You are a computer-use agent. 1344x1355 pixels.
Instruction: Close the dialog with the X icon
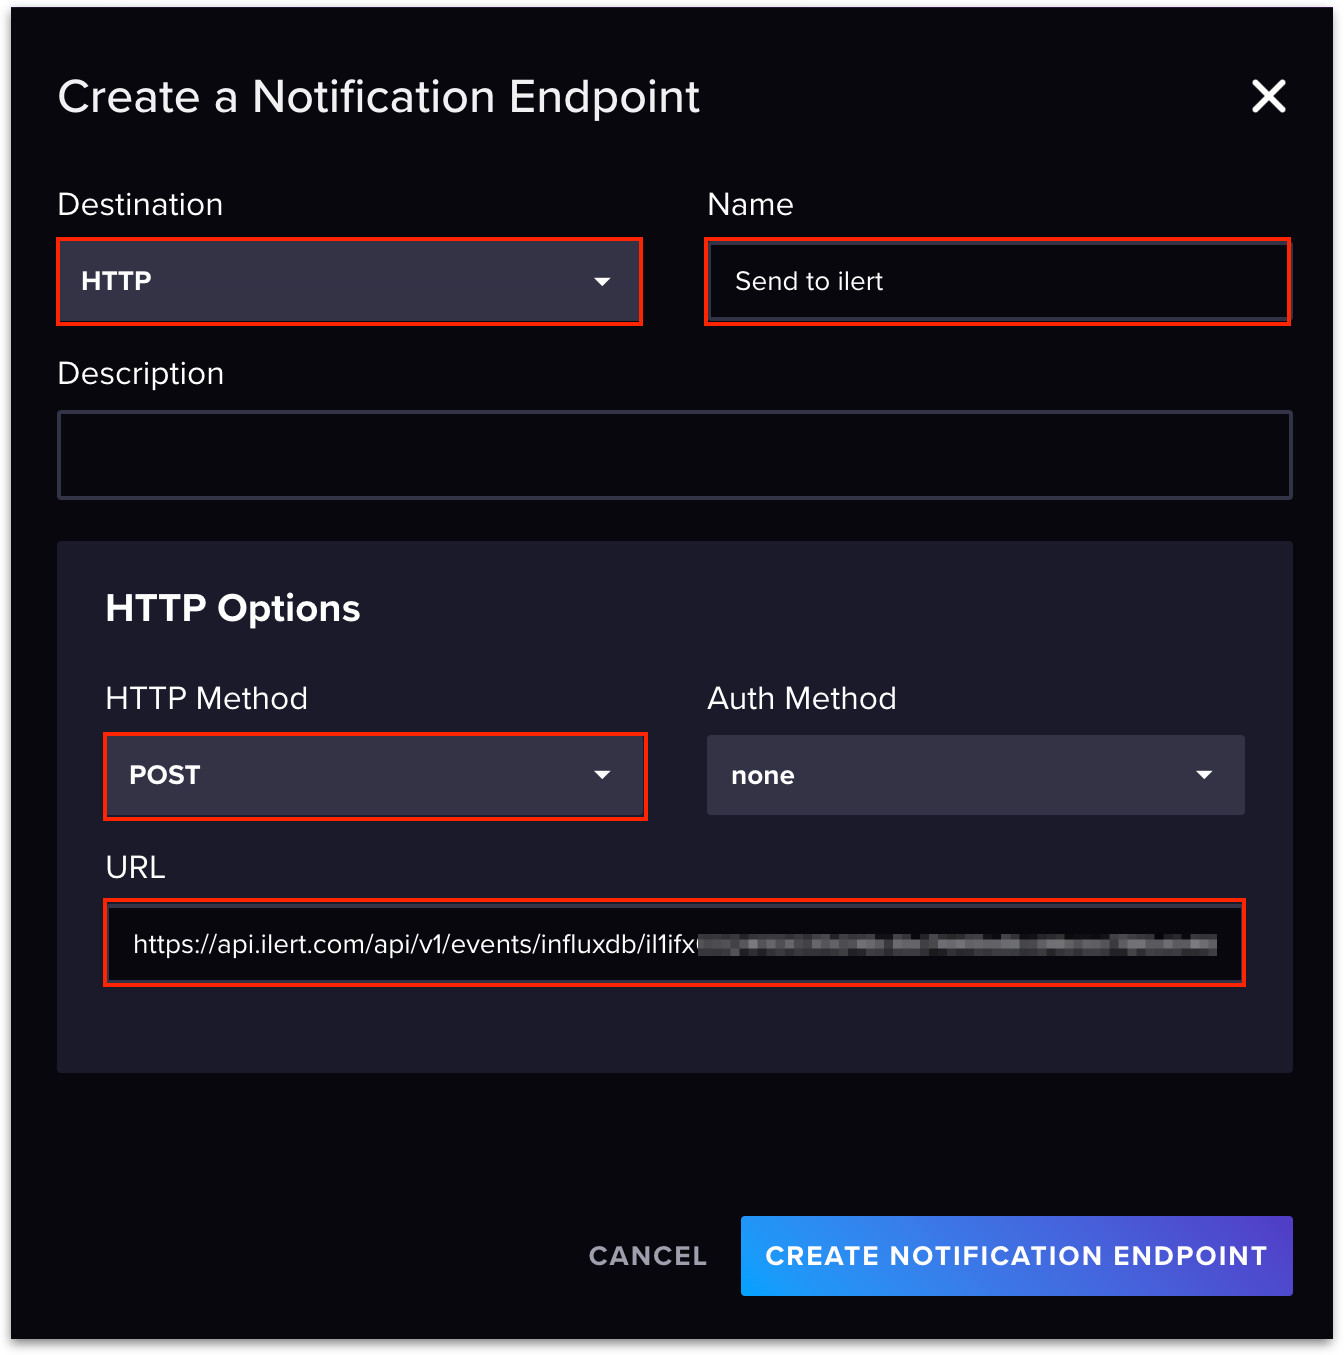[x=1268, y=97]
